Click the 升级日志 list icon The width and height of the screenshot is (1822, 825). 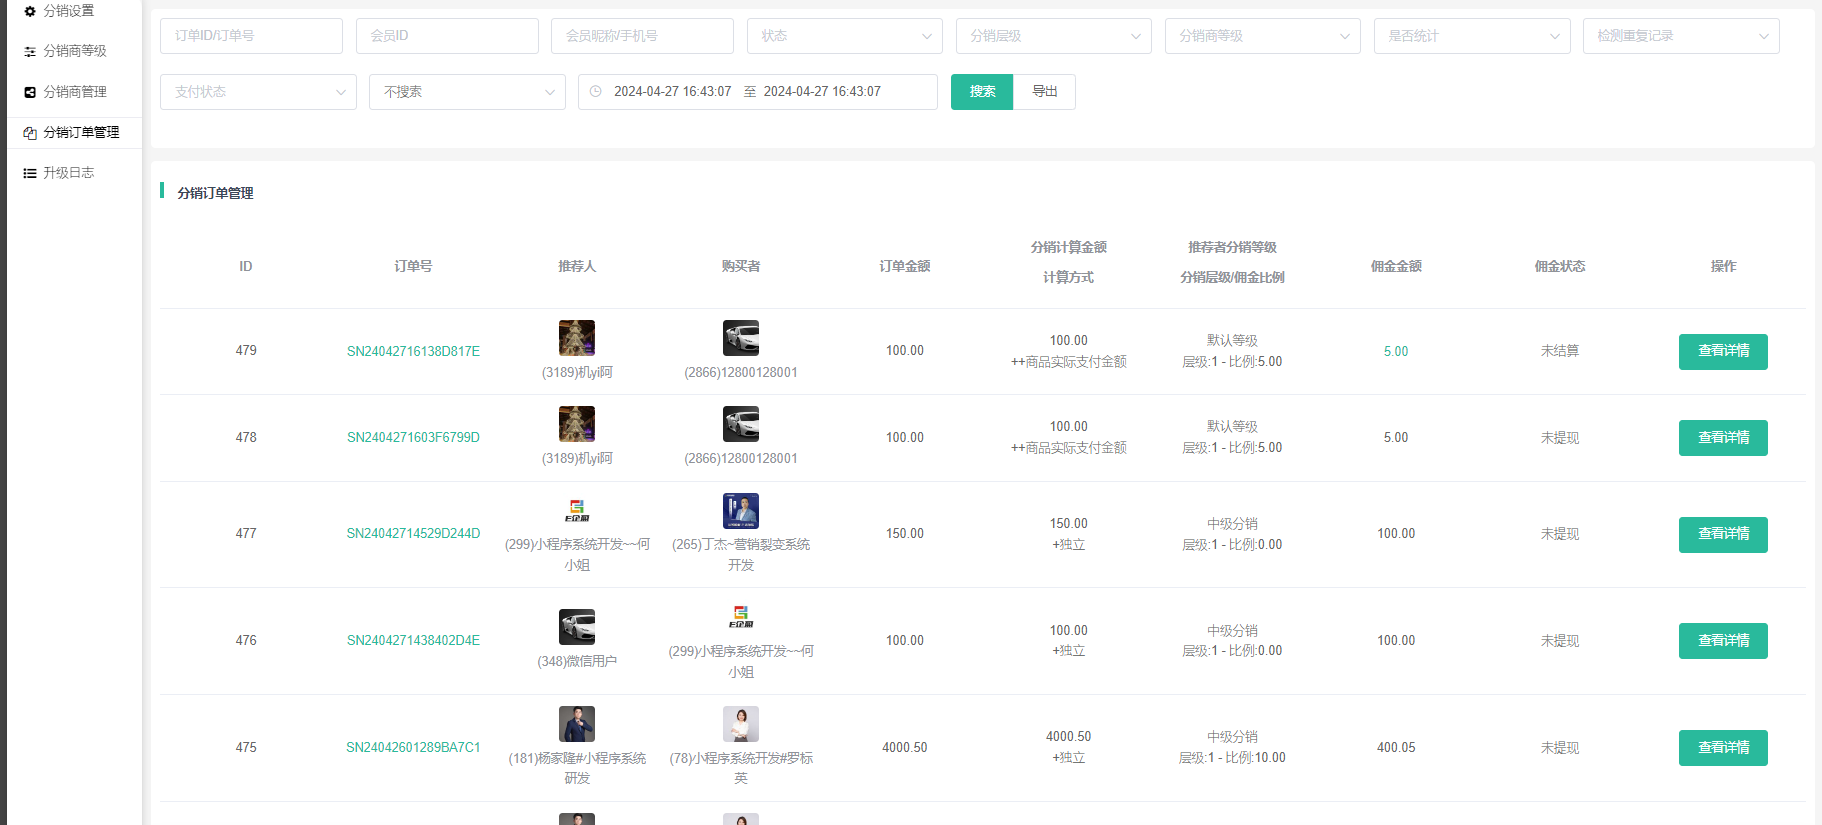tap(30, 173)
